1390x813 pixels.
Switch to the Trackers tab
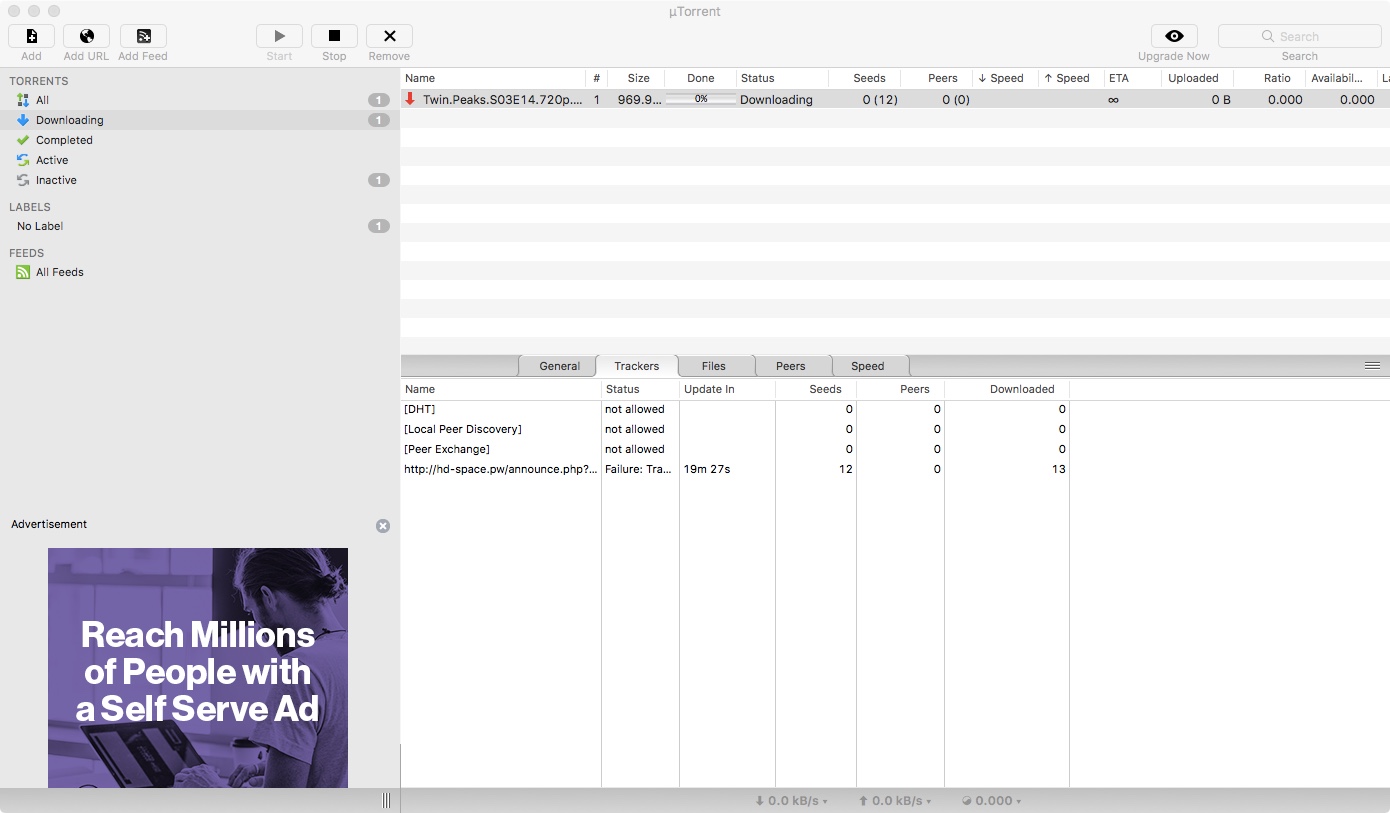[x=637, y=366]
